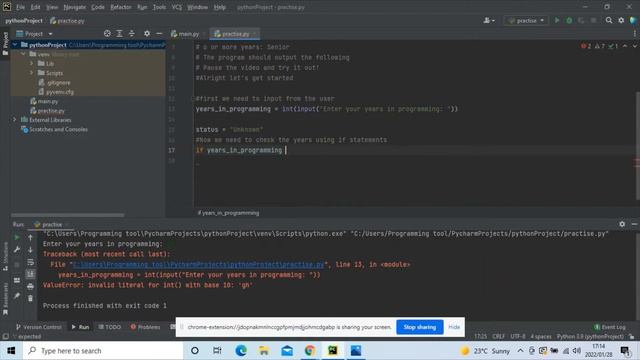Print console output with printer icon
Screen dimensions: 640x360
tap(31, 287)
